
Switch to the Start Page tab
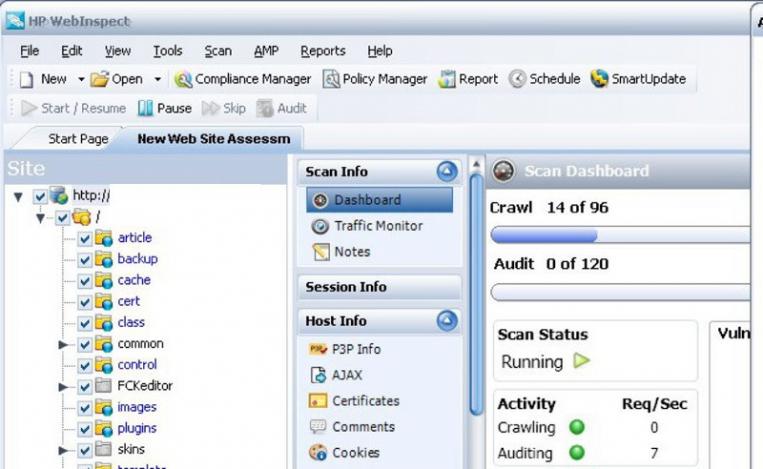pyautogui.click(x=77, y=139)
